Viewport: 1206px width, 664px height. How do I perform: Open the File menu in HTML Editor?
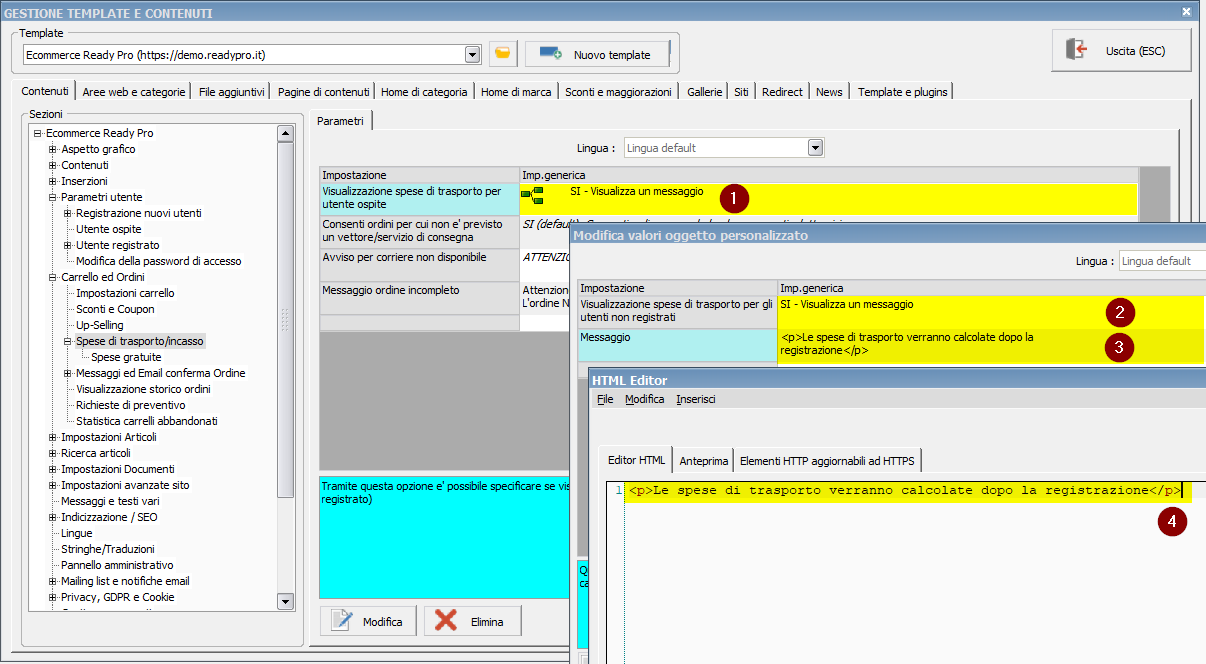coord(605,399)
